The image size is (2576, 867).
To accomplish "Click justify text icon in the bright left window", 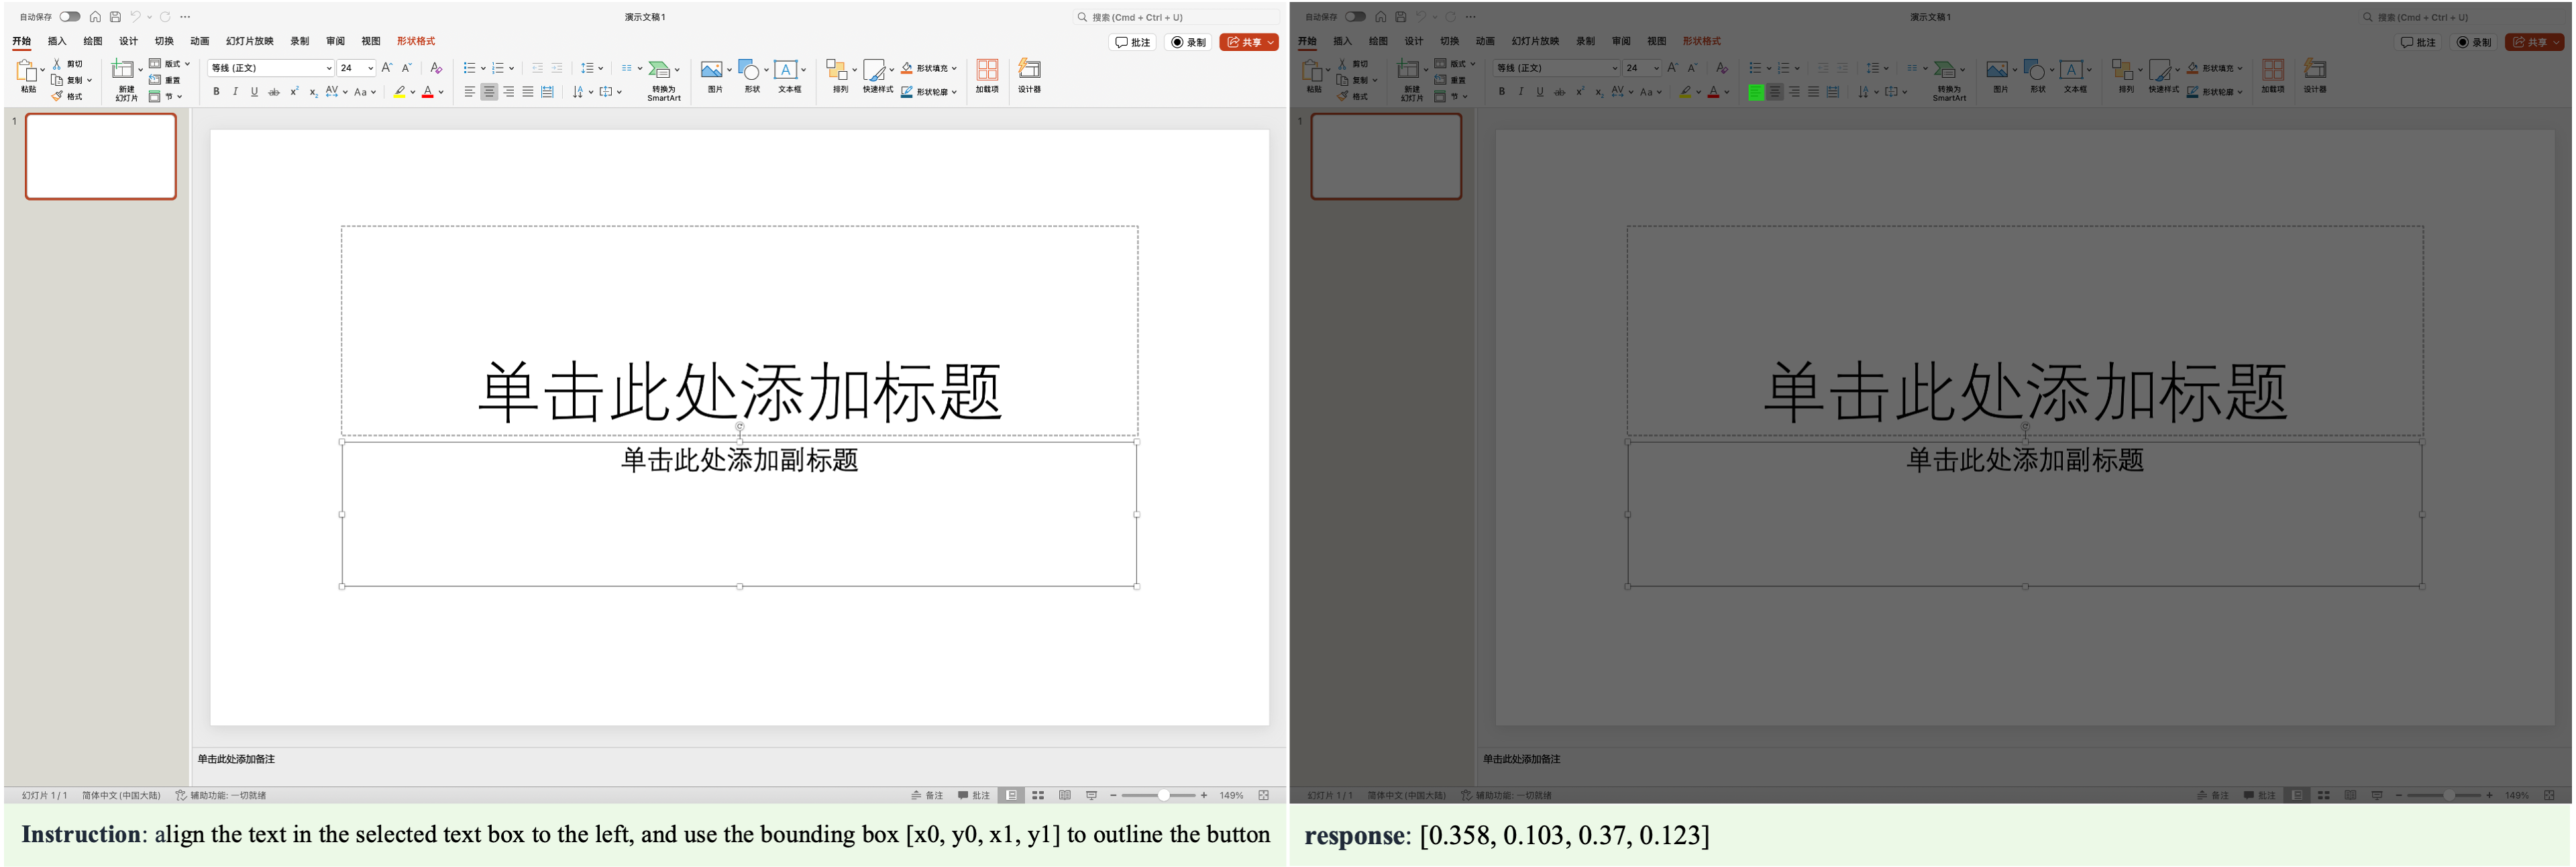I will 527,91.
